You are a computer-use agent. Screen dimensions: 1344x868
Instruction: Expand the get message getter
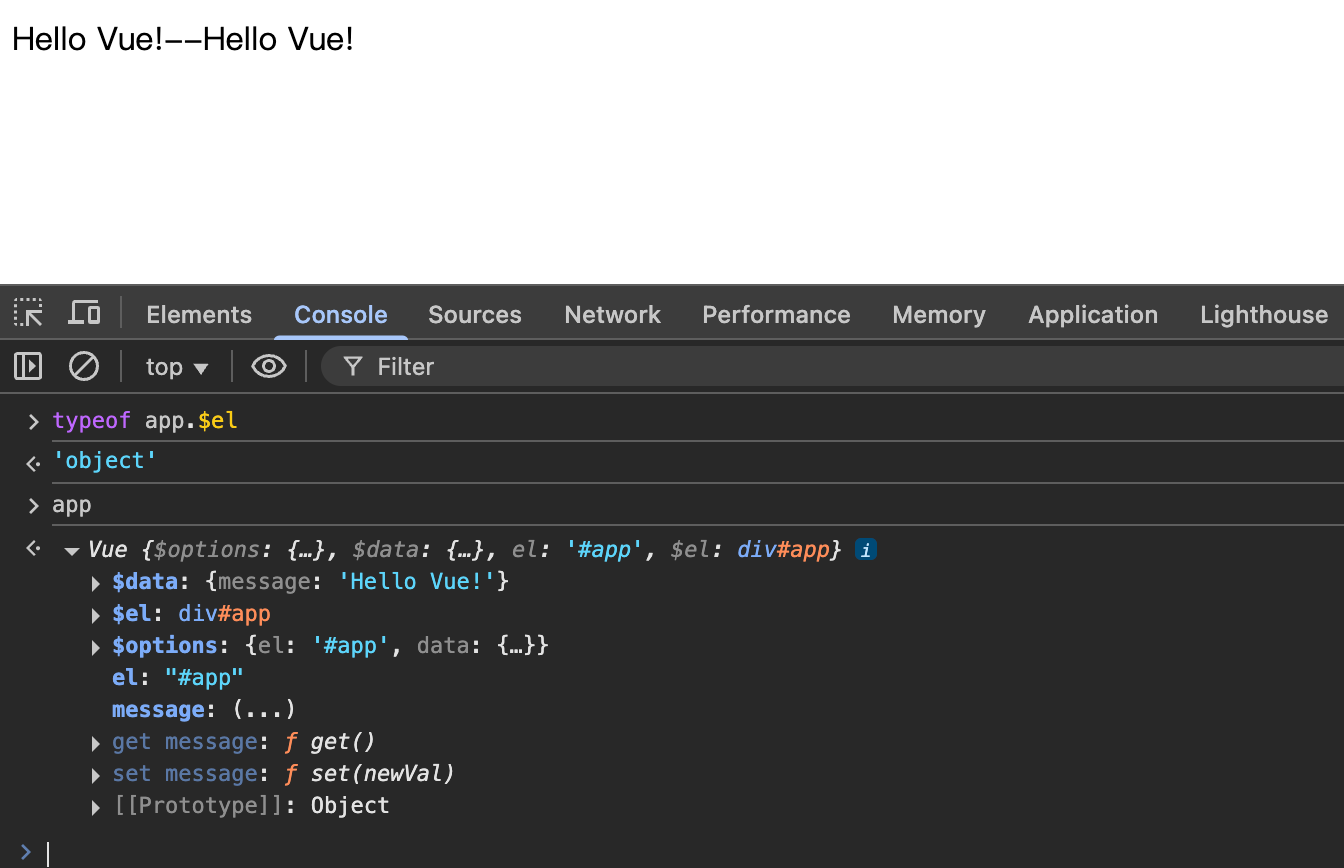(96, 743)
